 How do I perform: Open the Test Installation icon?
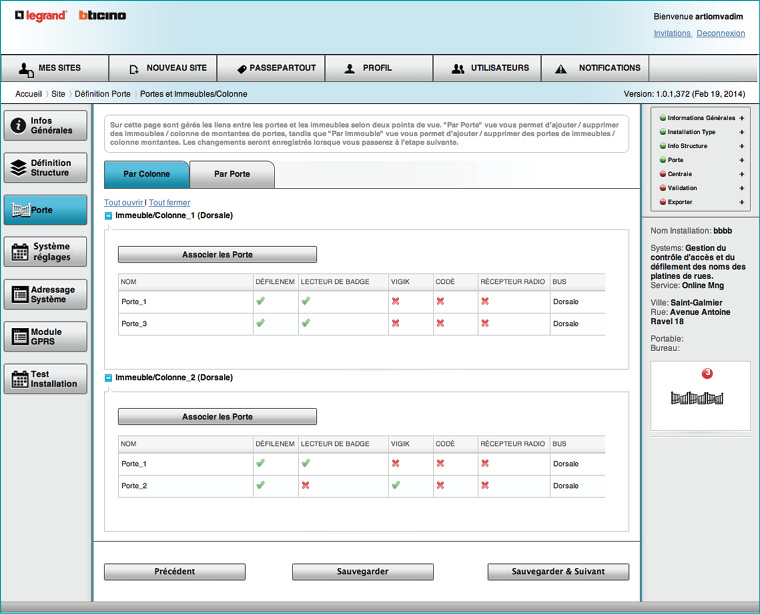pos(19,379)
